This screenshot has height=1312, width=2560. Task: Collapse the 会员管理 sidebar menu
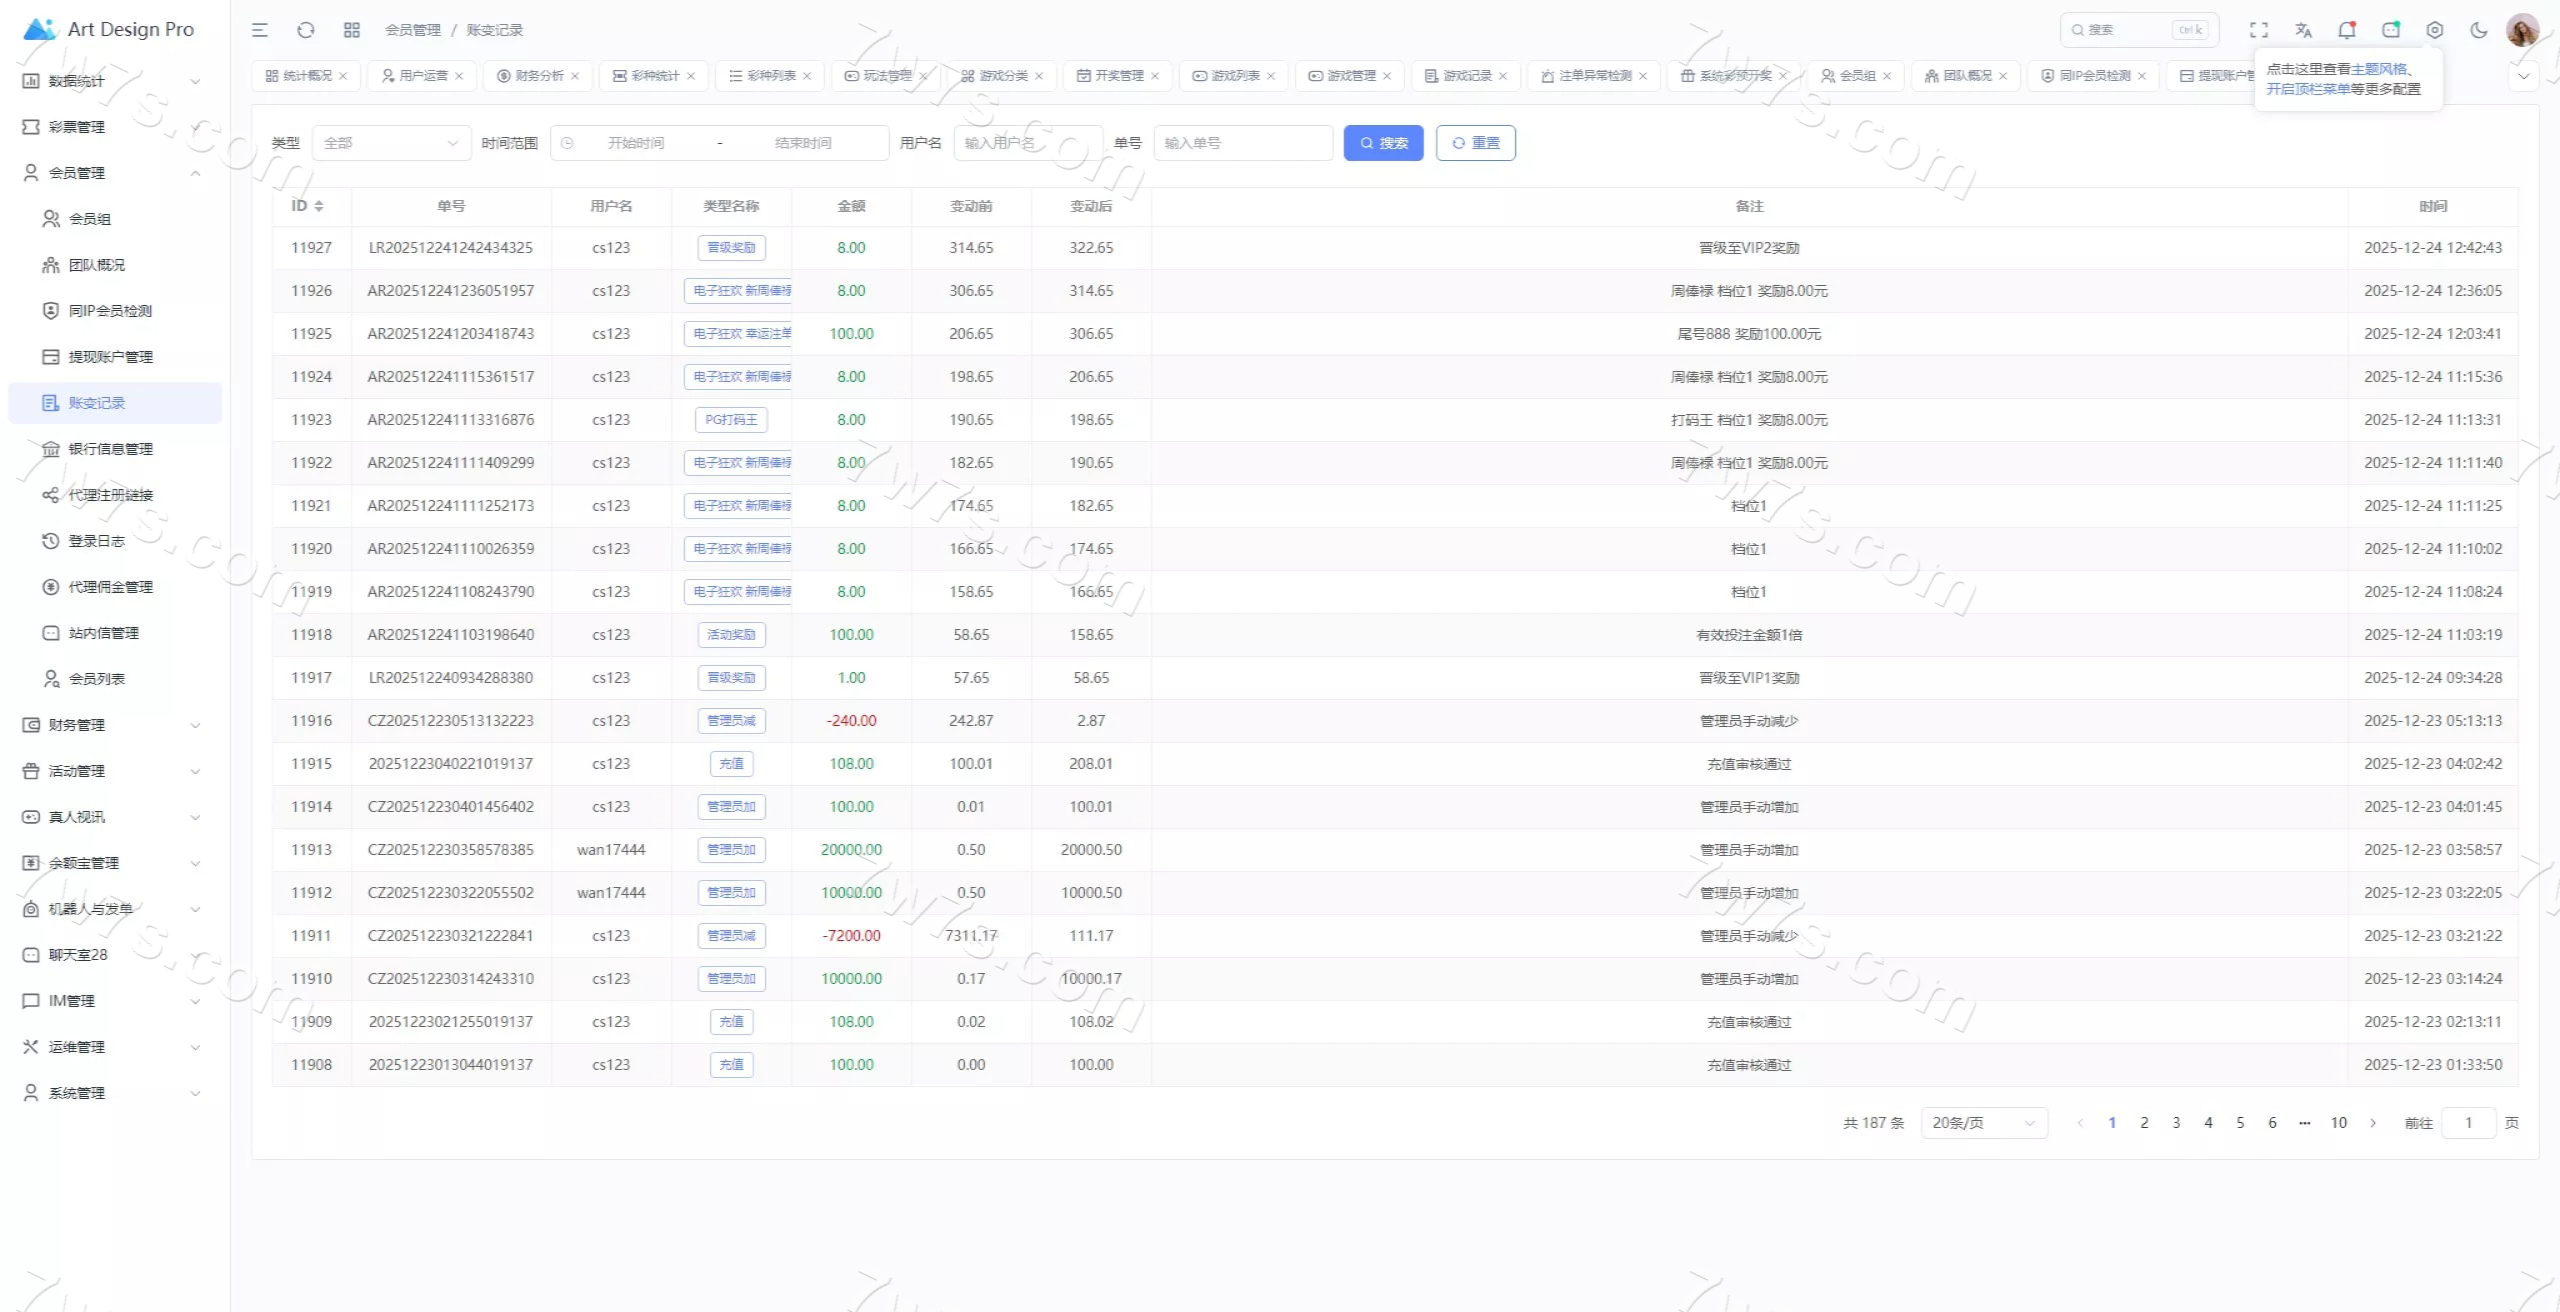point(110,173)
